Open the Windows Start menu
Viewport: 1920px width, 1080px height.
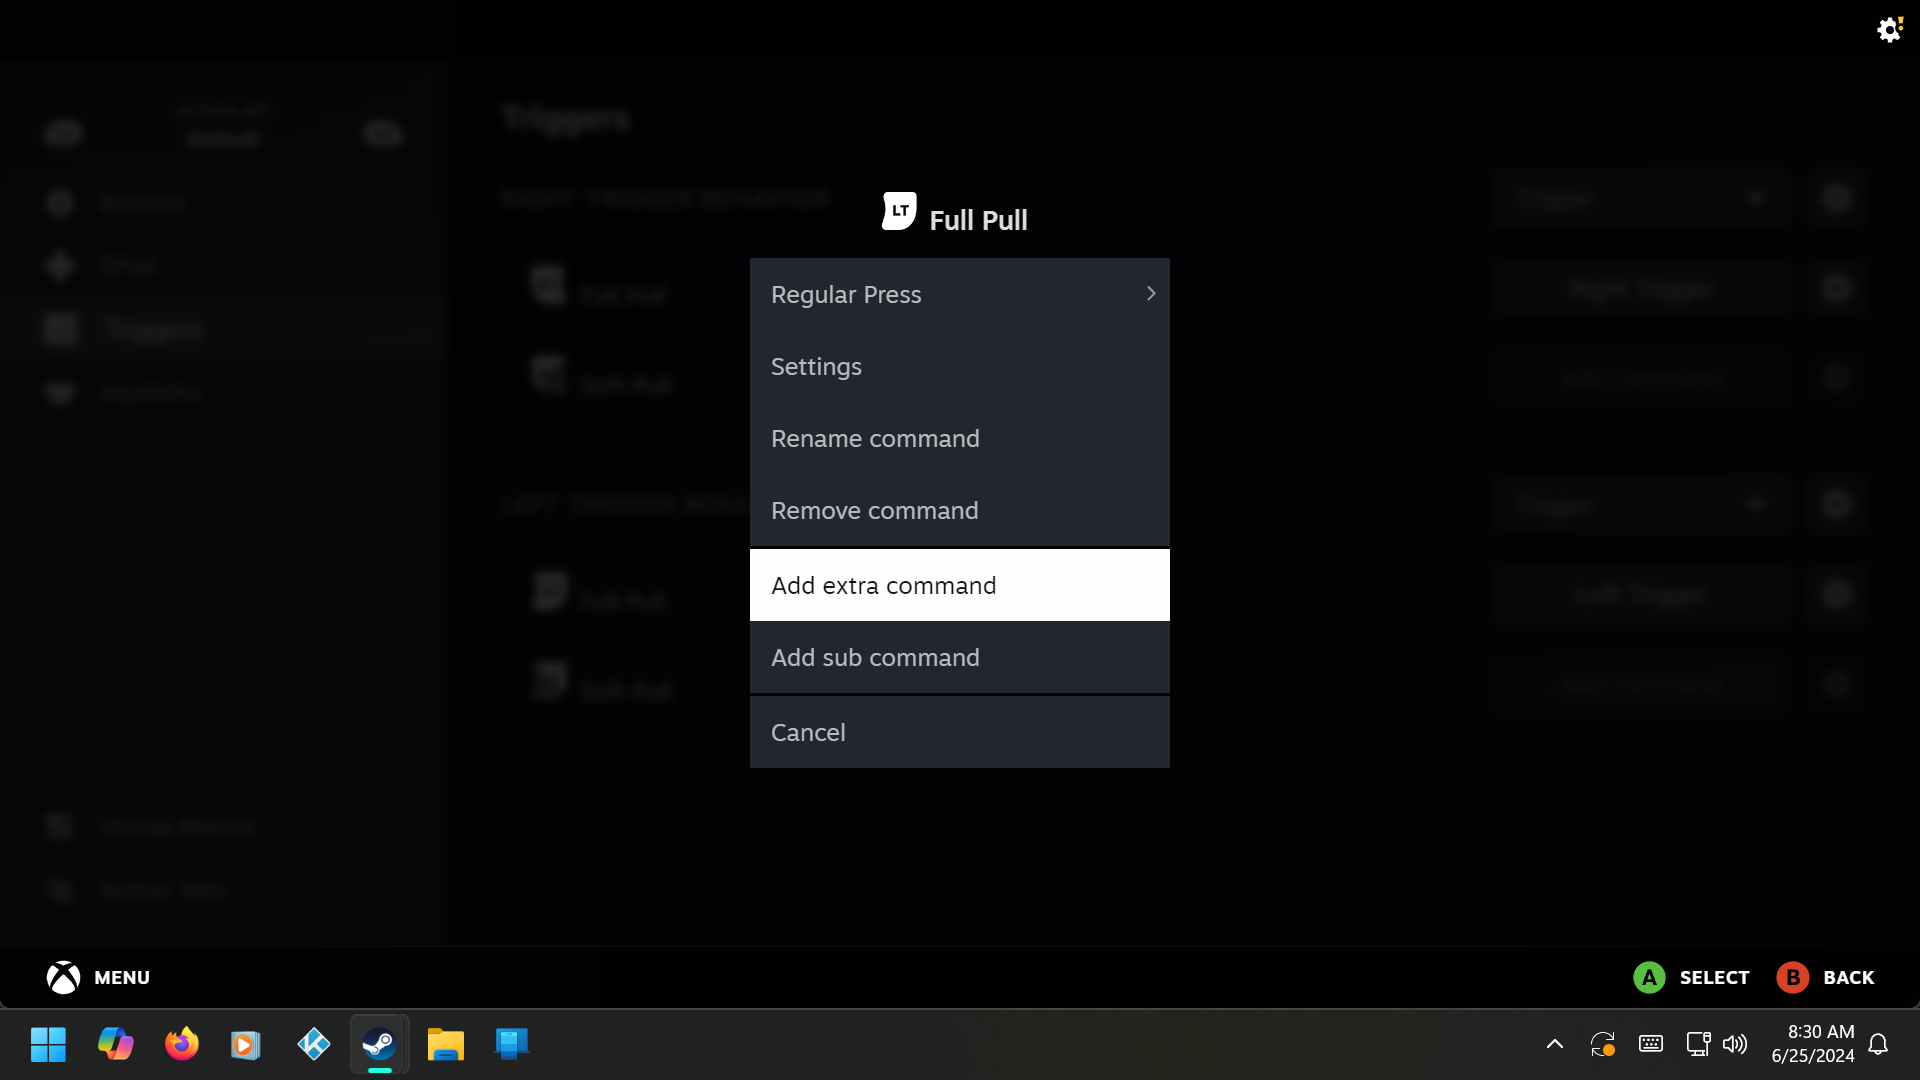click(48, 1044)
